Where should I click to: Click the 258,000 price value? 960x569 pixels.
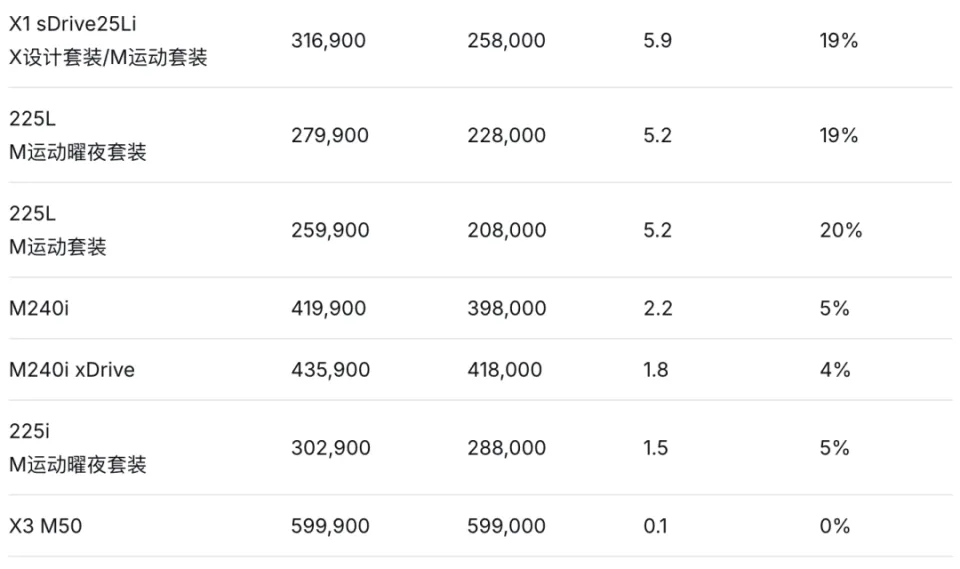[506, 41]
